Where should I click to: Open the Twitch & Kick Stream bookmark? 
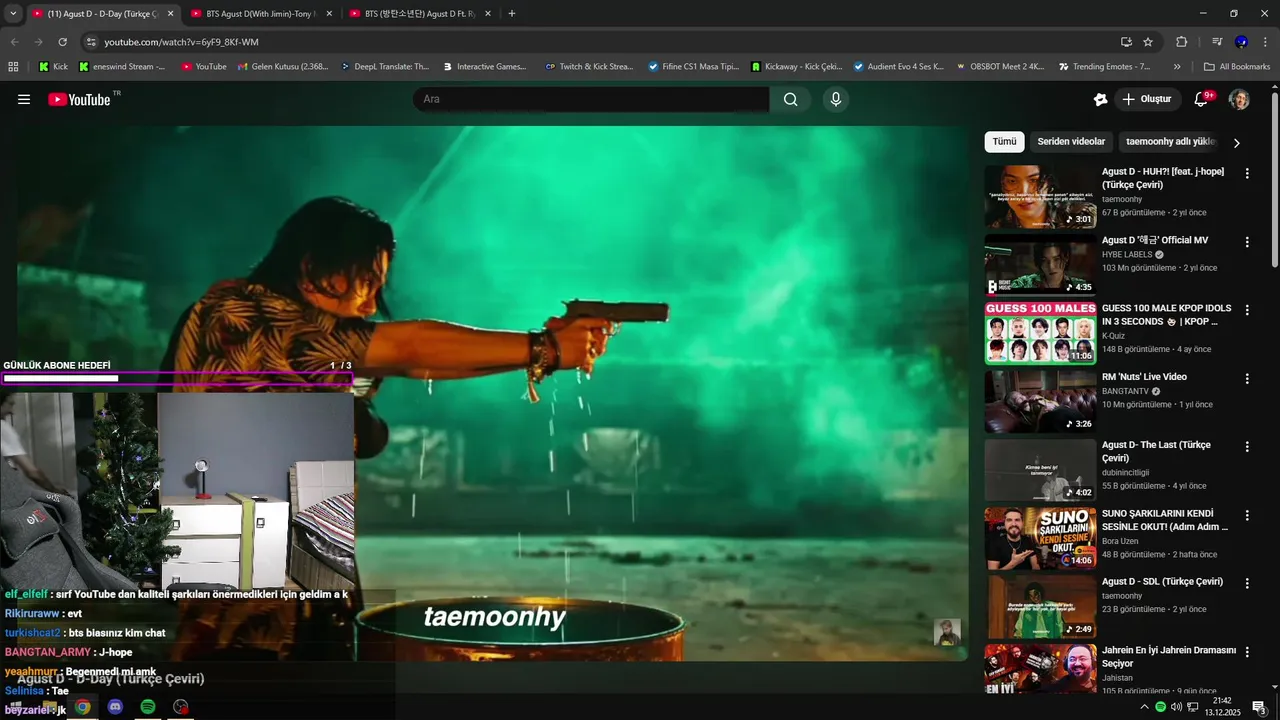pos(590,67)
